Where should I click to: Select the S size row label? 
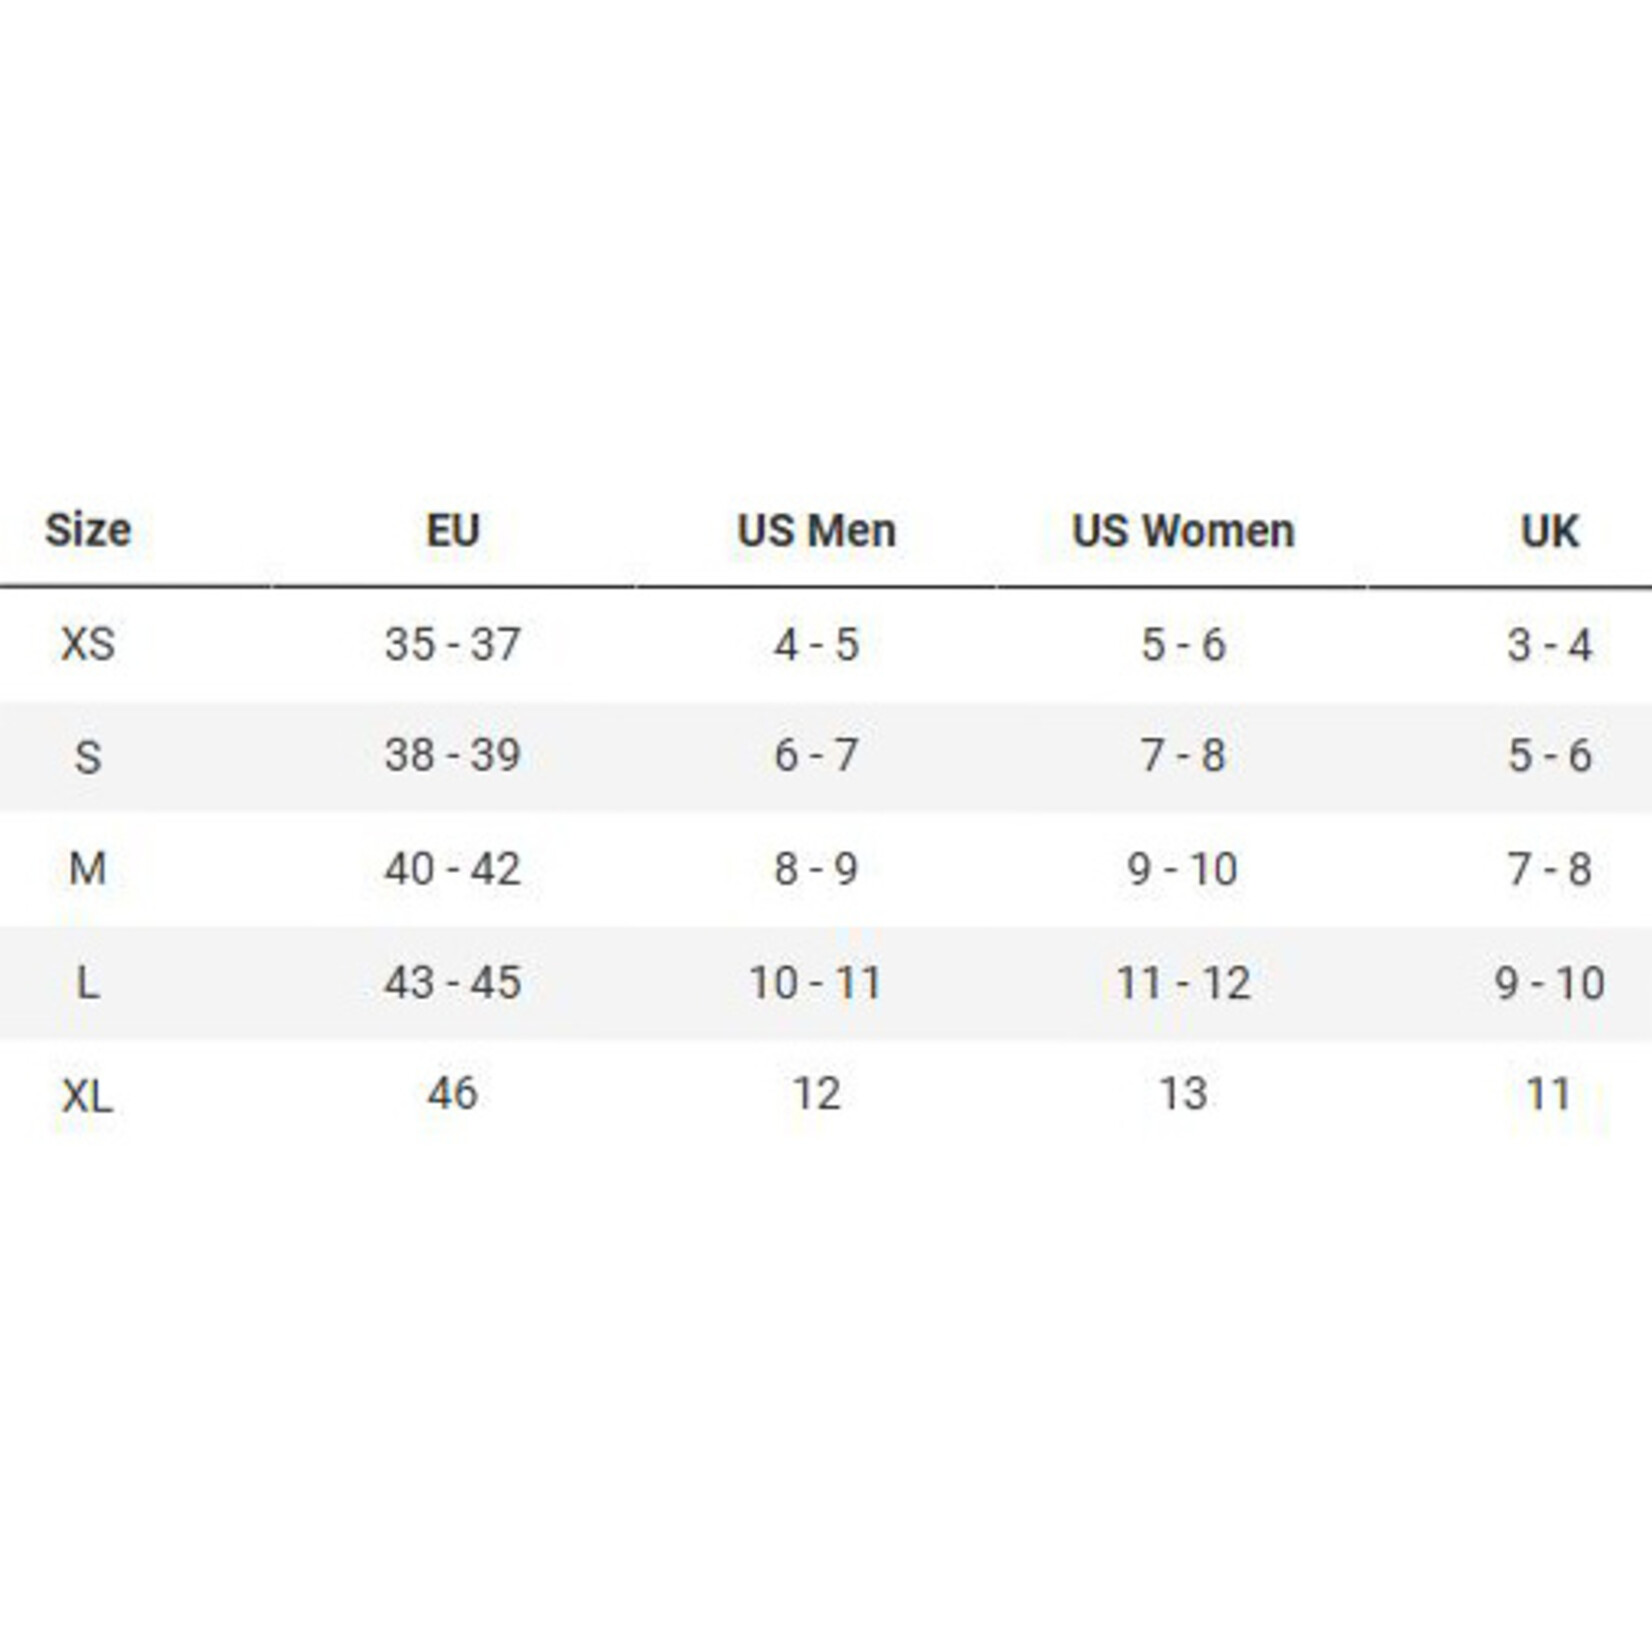88,756
